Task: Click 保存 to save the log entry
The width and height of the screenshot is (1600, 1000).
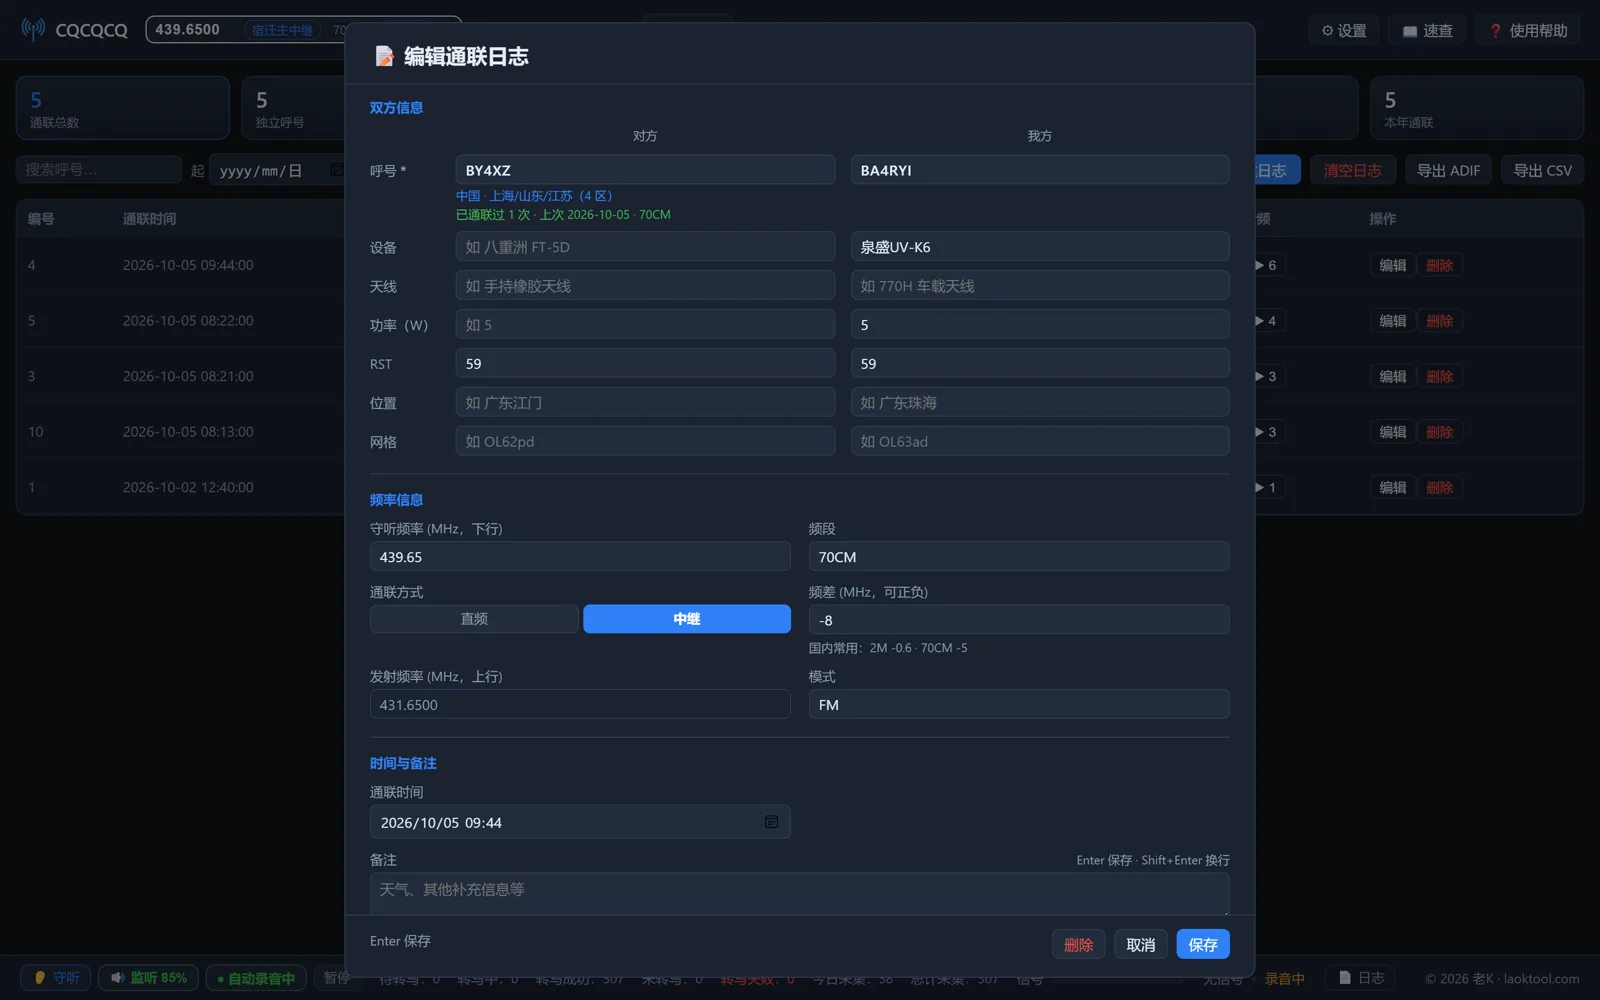Action: [1203, 944]
